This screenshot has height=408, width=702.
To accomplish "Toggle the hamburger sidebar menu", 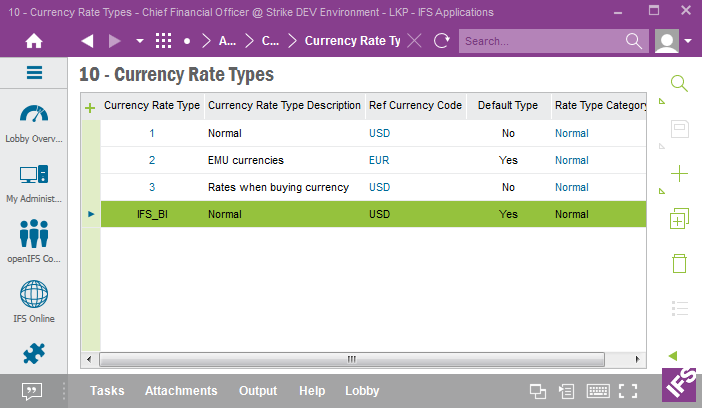I will tap(34, 72).
